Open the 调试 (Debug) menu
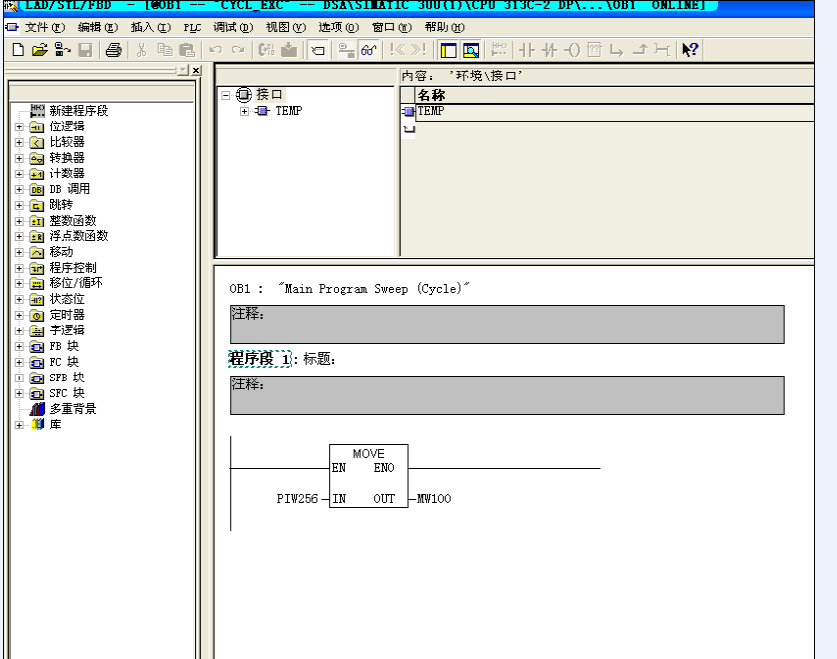 click(233, 27)
